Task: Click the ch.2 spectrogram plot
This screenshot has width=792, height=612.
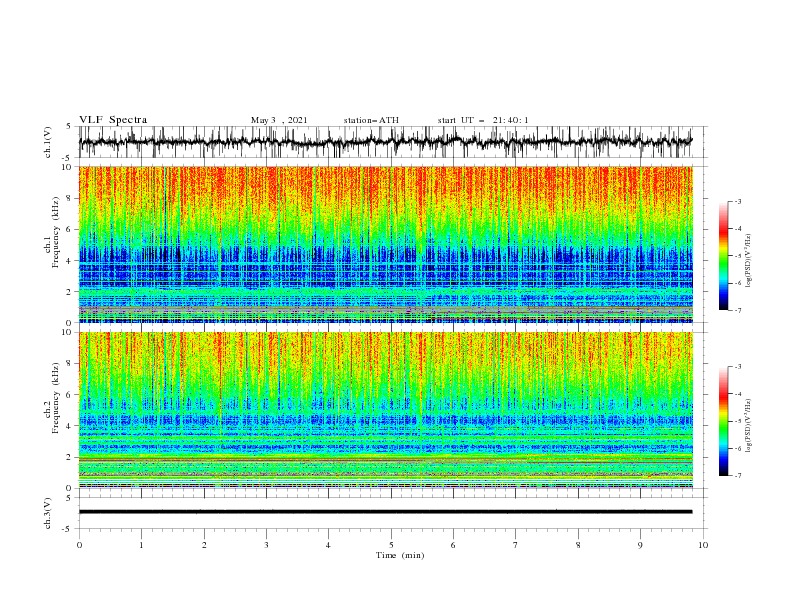Action: 386,410
